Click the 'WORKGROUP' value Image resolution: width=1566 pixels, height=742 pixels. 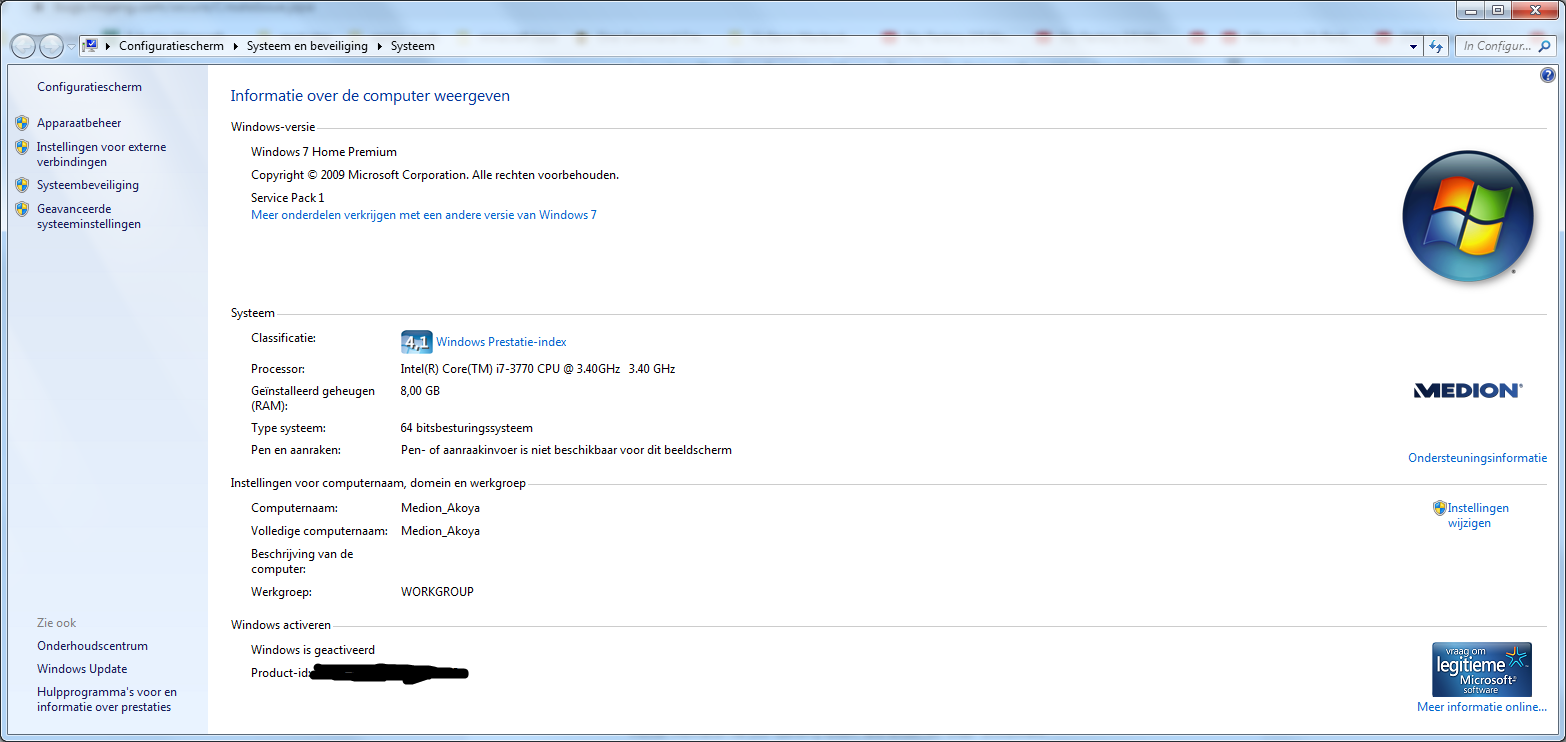[x=437, y=592]
